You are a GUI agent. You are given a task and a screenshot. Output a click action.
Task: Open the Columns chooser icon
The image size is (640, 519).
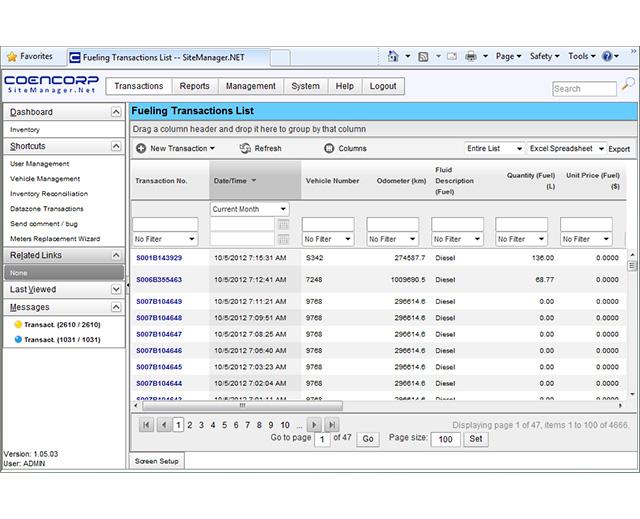pyautogui.click(x=329, y=149)
